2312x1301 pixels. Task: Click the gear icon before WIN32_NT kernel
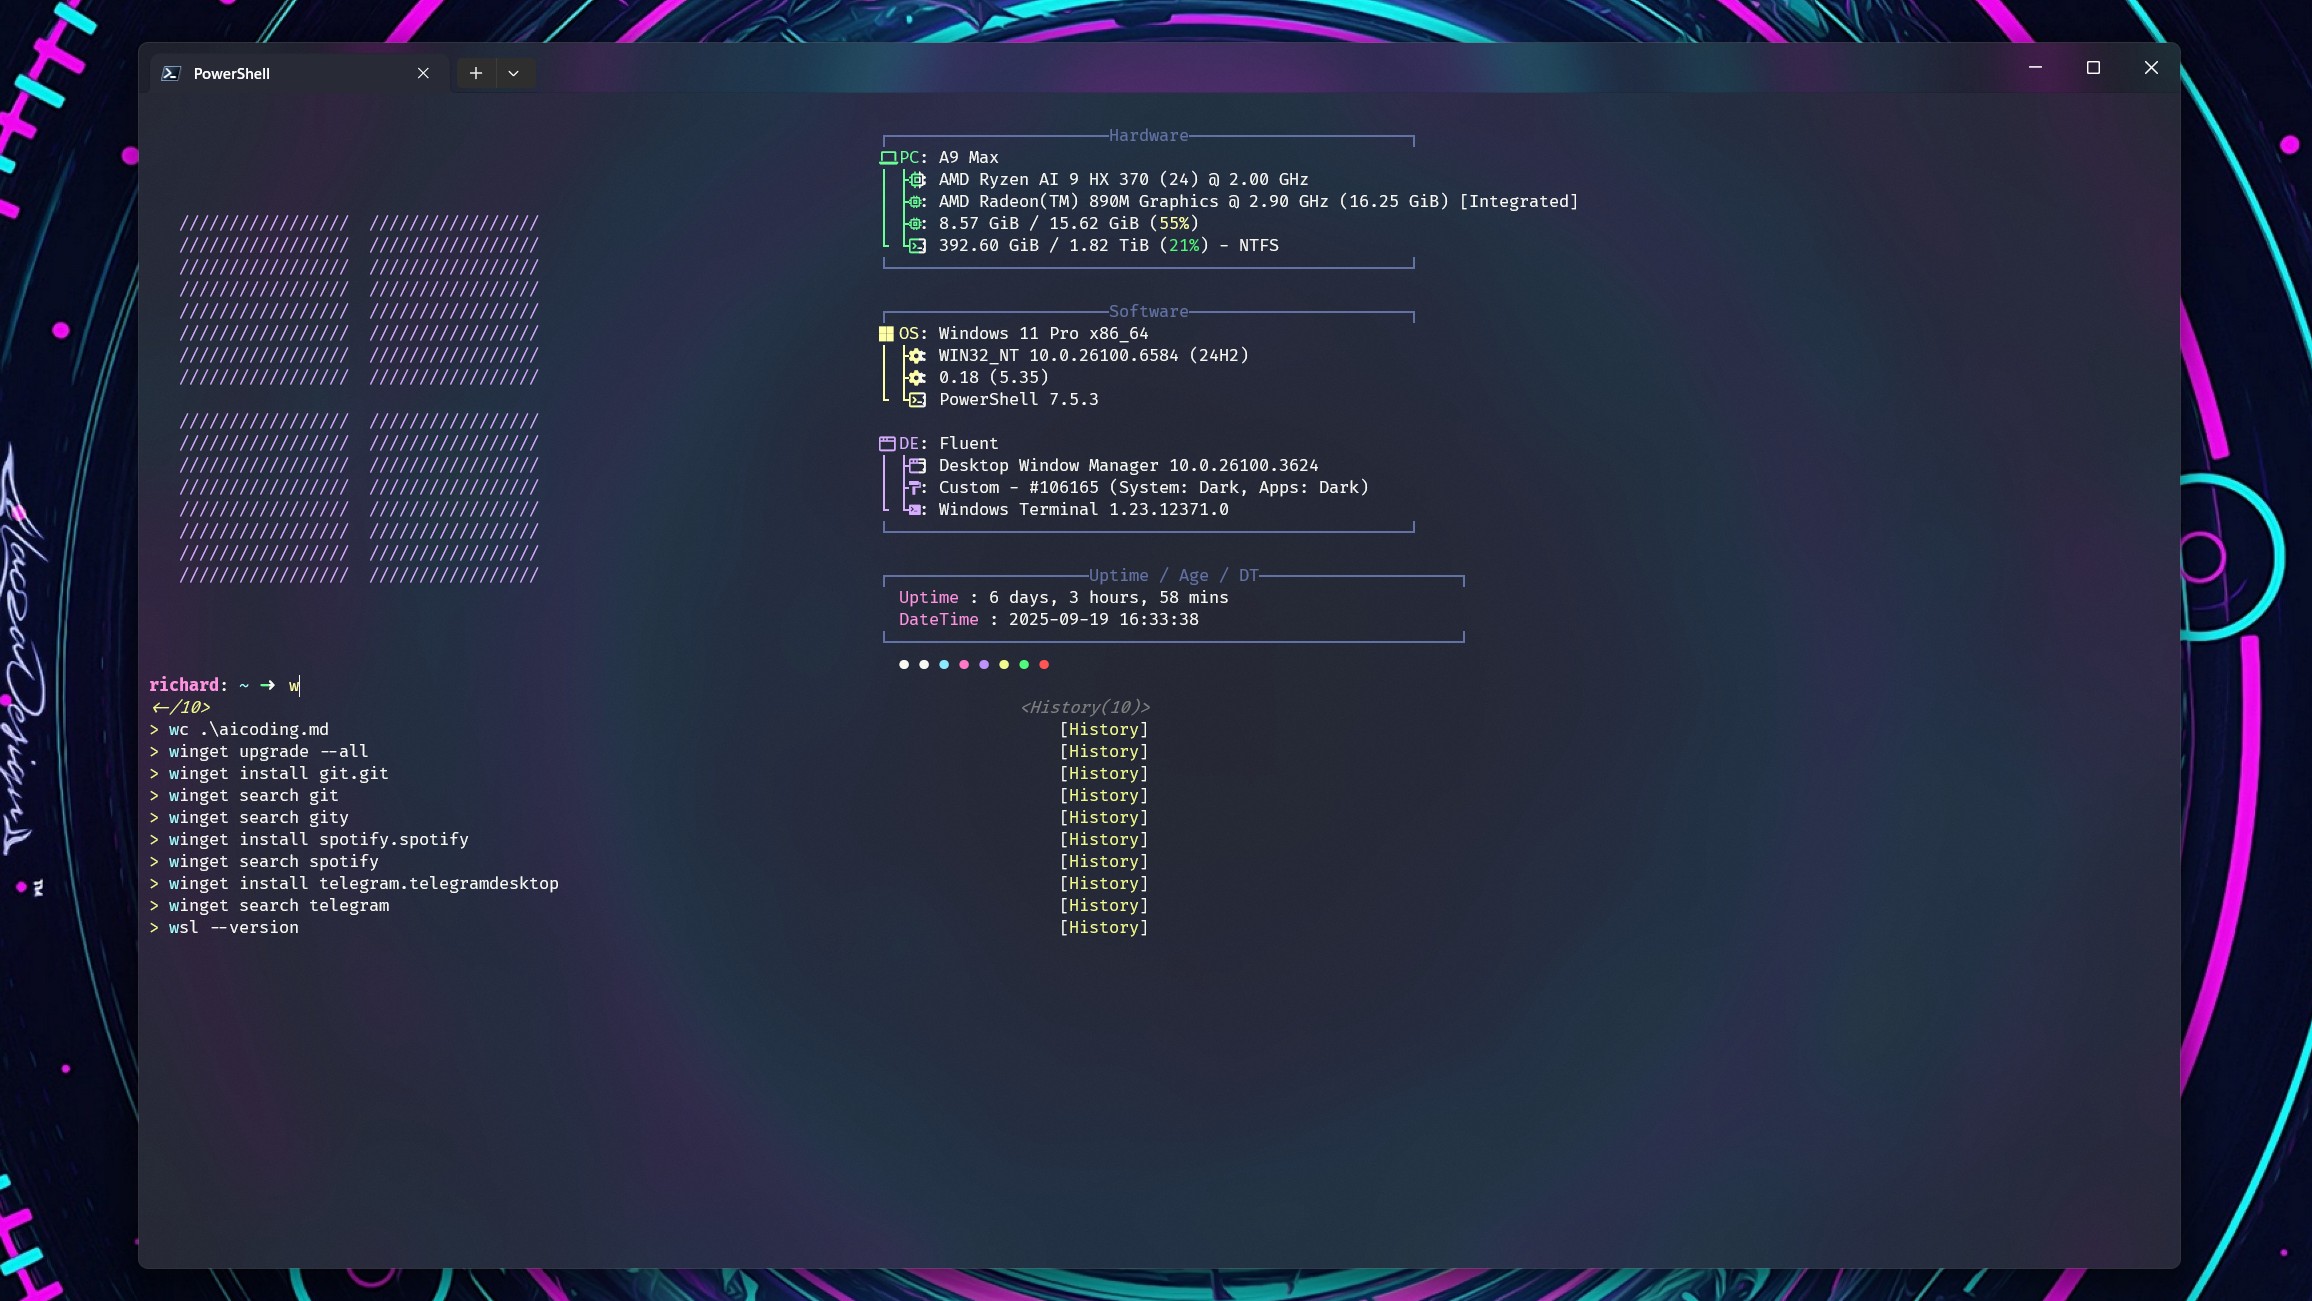pyautogui.click(x=916, y=356)
